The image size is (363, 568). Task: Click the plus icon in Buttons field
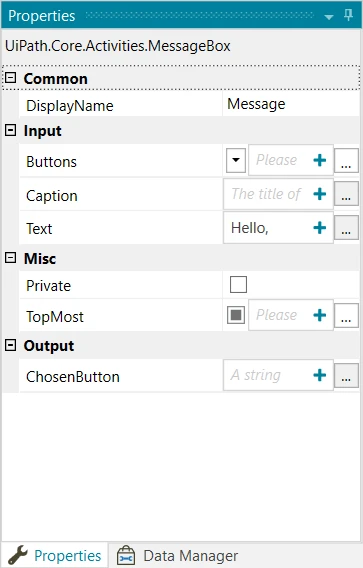(320, 160)
